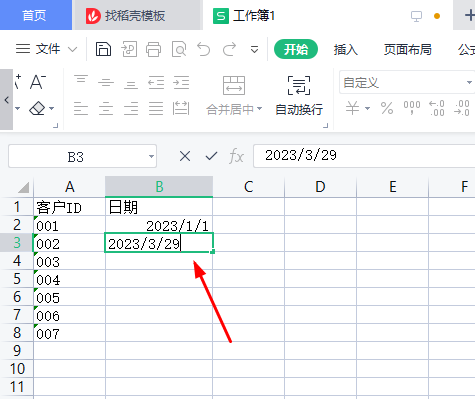Screen dimensions: 475x399
Task: Click the decrease decimal places icon
Action: [x=462, y=109]
